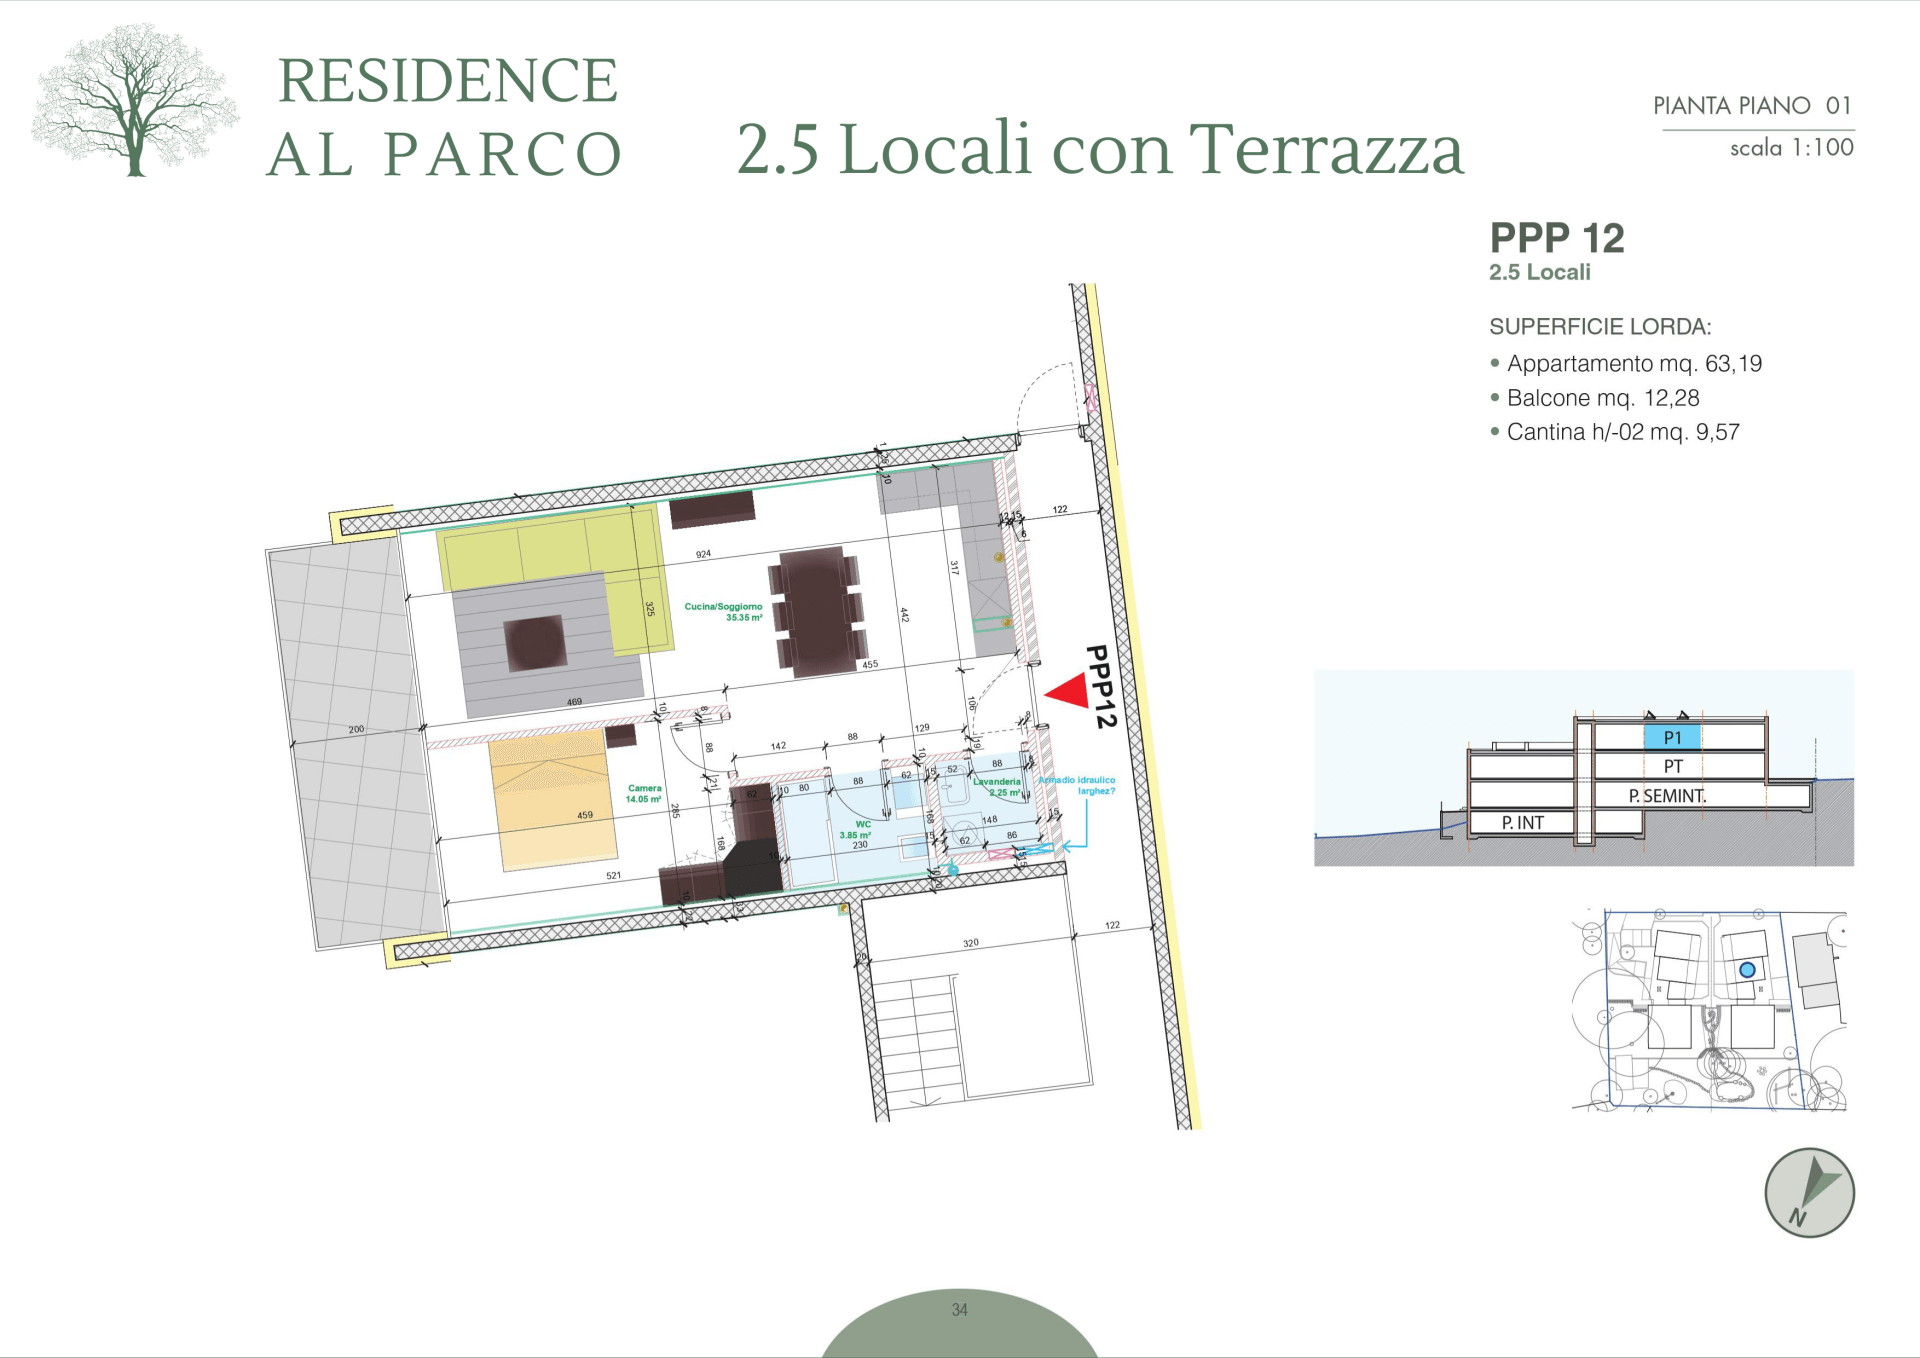
Task: Click the PPP 12 unit heading
Action: [x=1556, y=238]
